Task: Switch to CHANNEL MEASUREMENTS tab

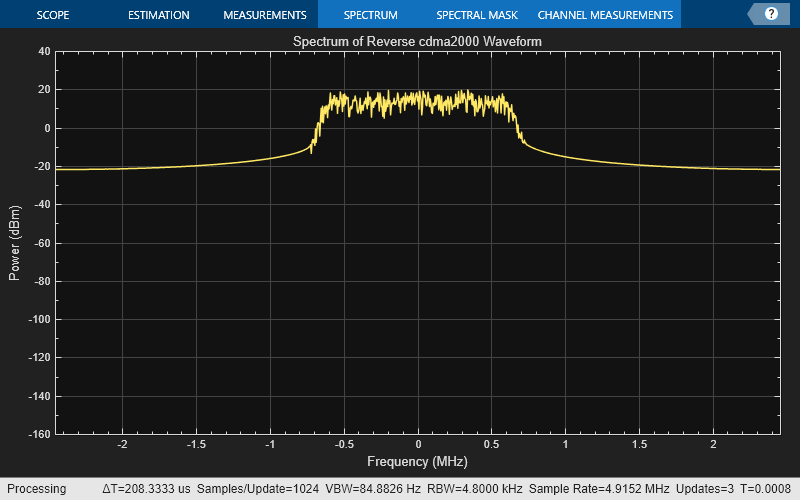Action: point(605,15)
